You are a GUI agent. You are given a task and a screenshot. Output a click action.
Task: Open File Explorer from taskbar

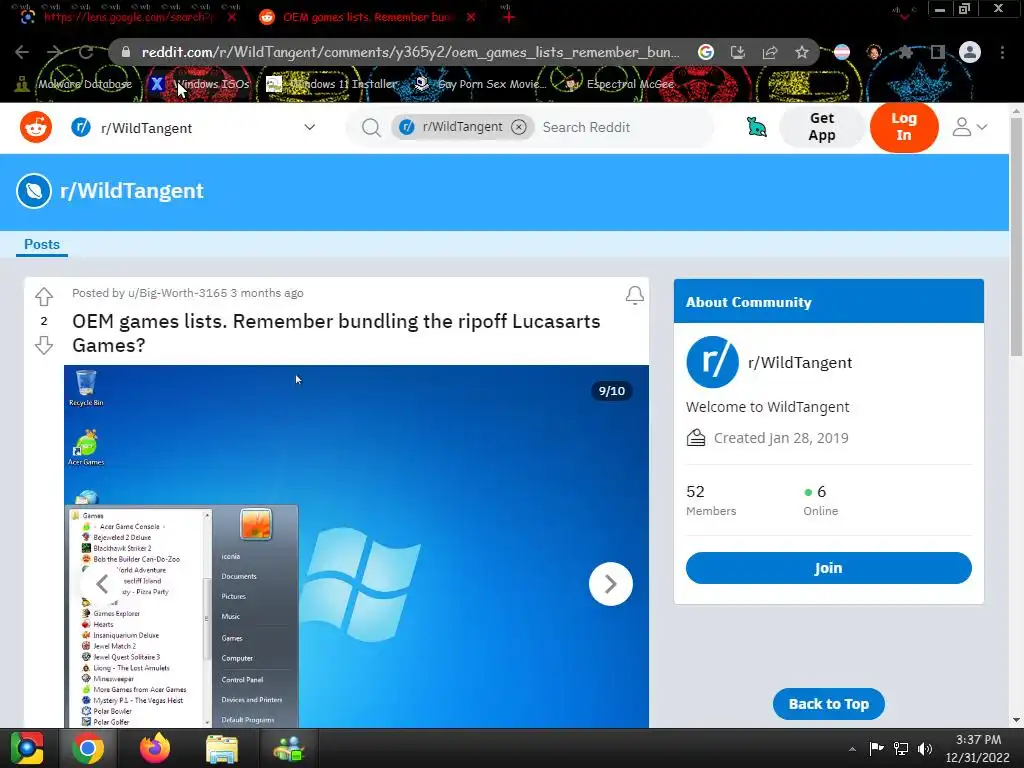tap(221, 748)
